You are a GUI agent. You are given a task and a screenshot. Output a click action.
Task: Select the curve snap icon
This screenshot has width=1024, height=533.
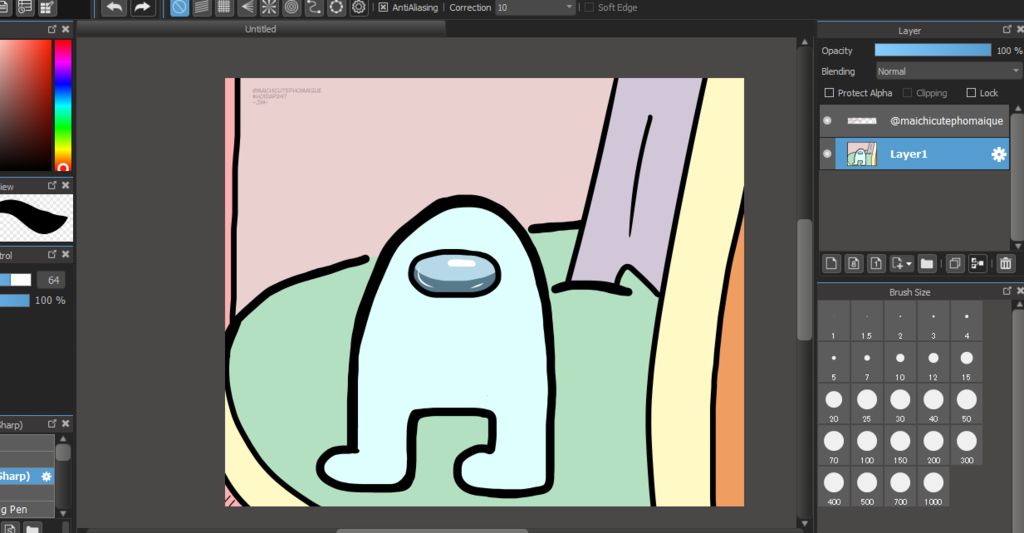314,8
